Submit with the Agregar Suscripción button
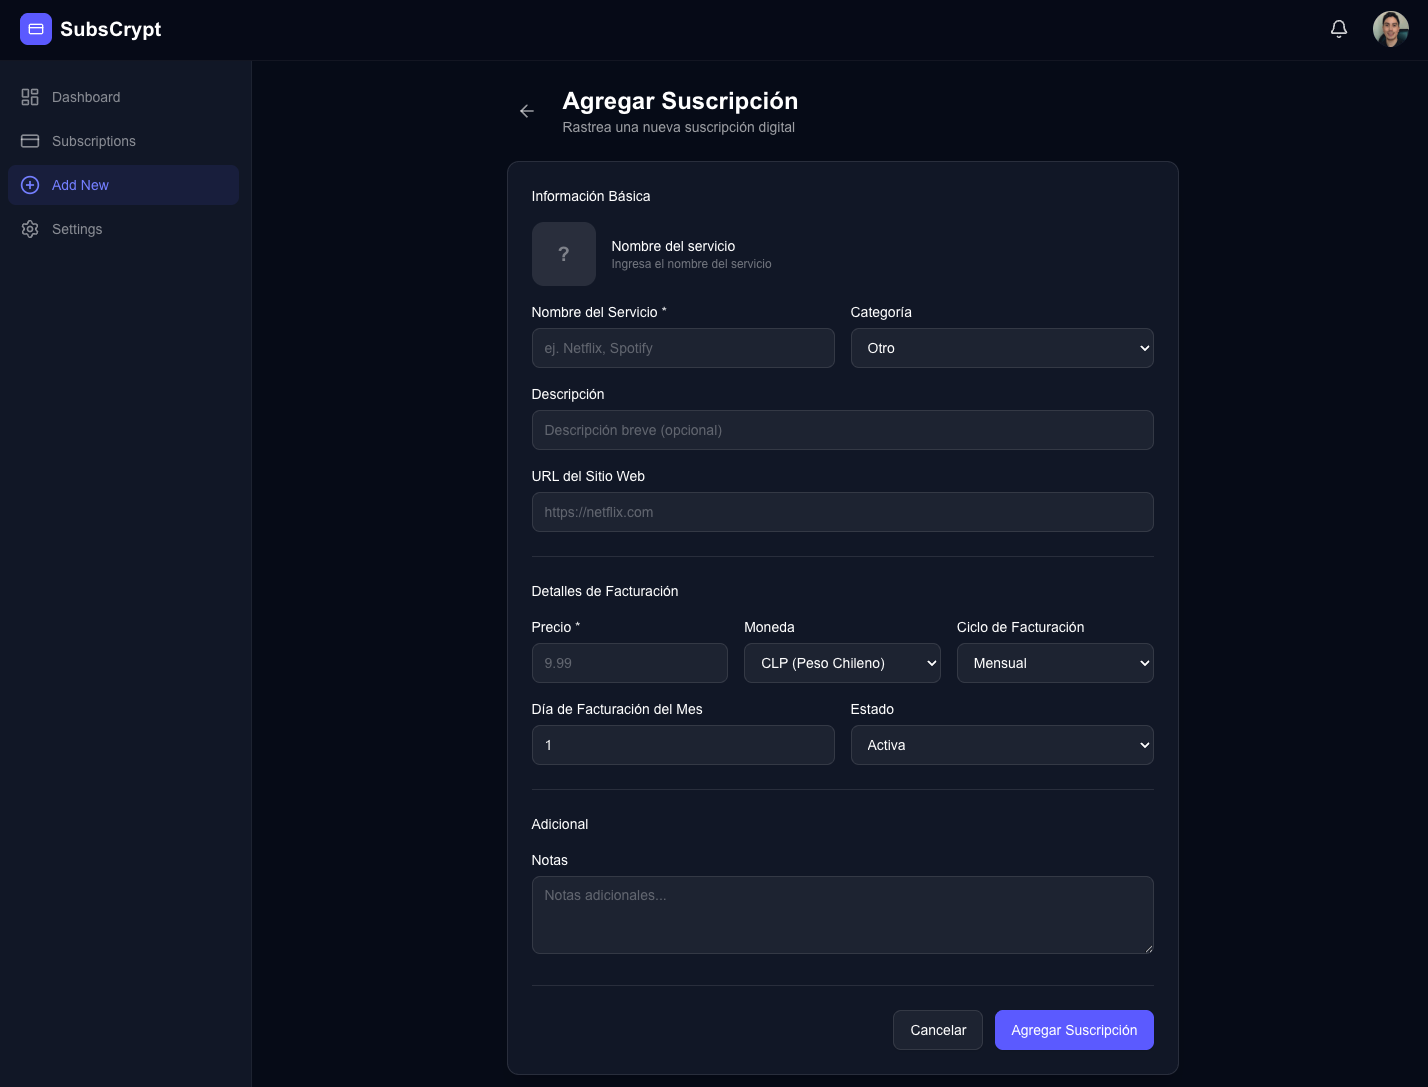Screen dimensions: 1428x1087 pyautogui.click(x=1073, y=1030)
